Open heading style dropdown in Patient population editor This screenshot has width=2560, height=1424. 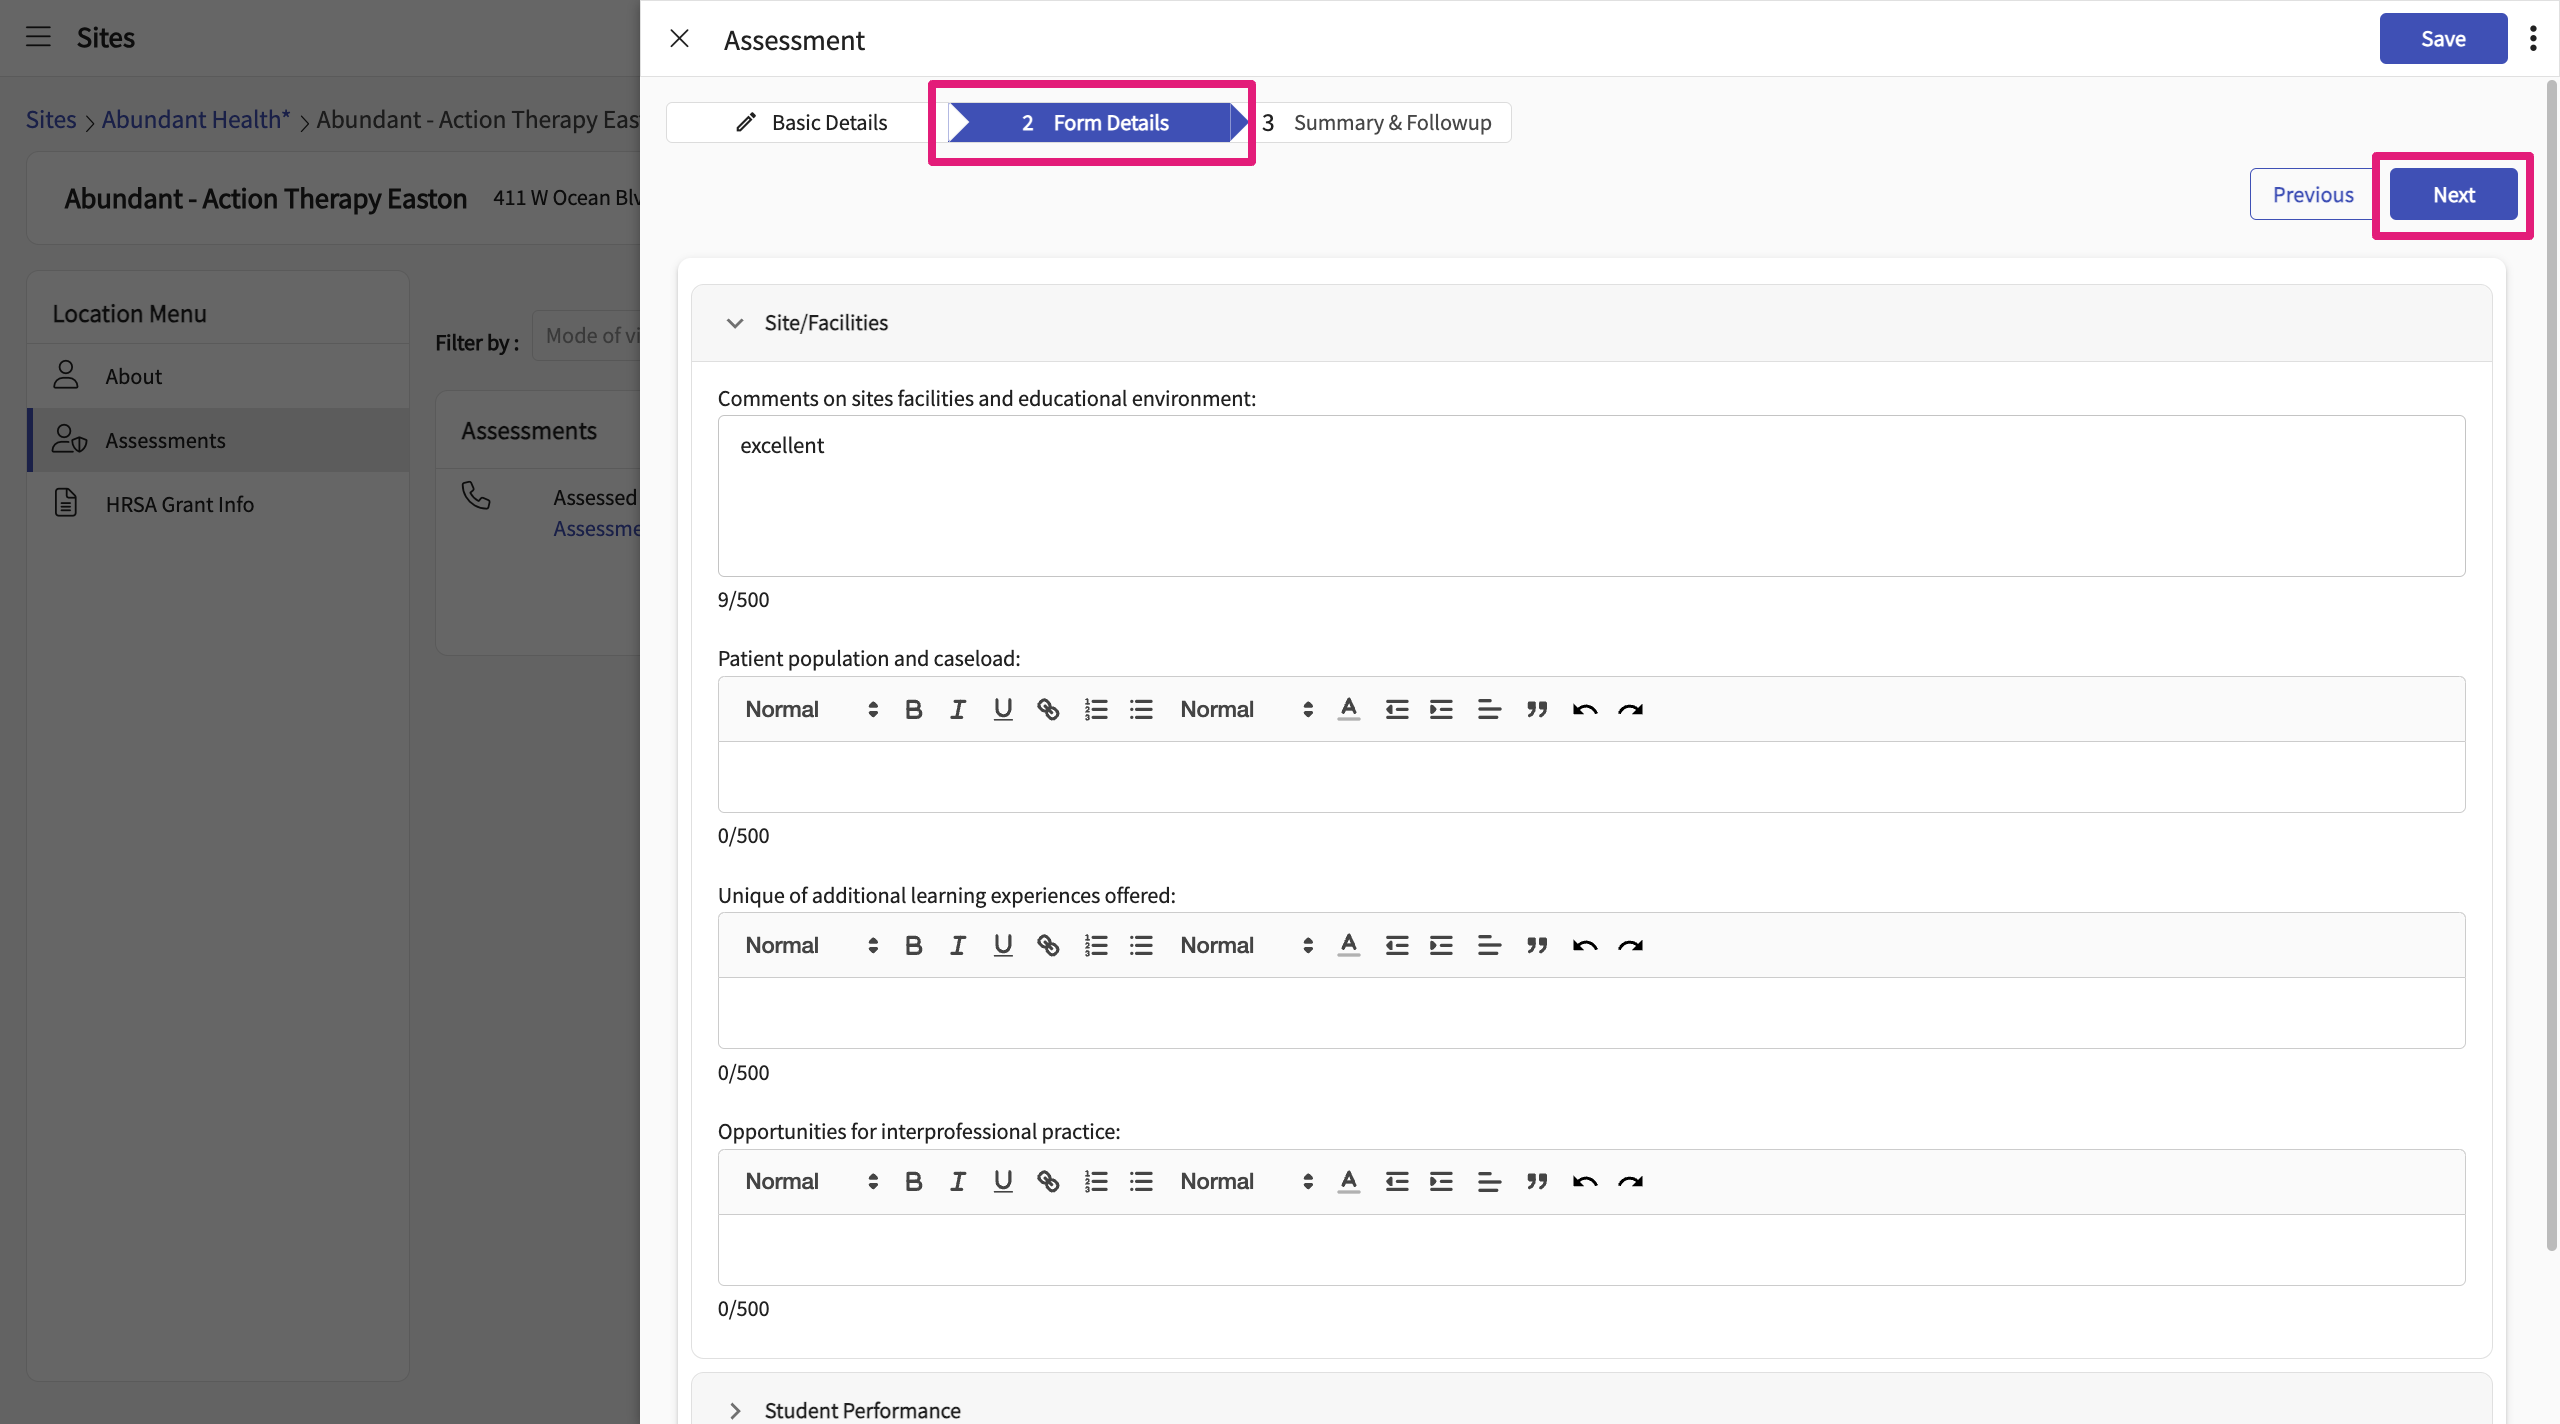[810, 709]
